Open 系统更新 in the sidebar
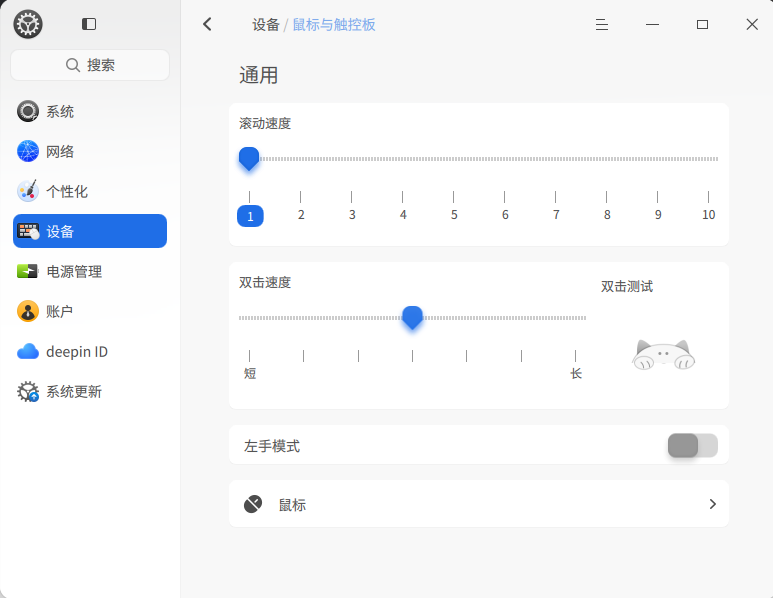The width and height of the screenshot is (773, 598). 90,391
